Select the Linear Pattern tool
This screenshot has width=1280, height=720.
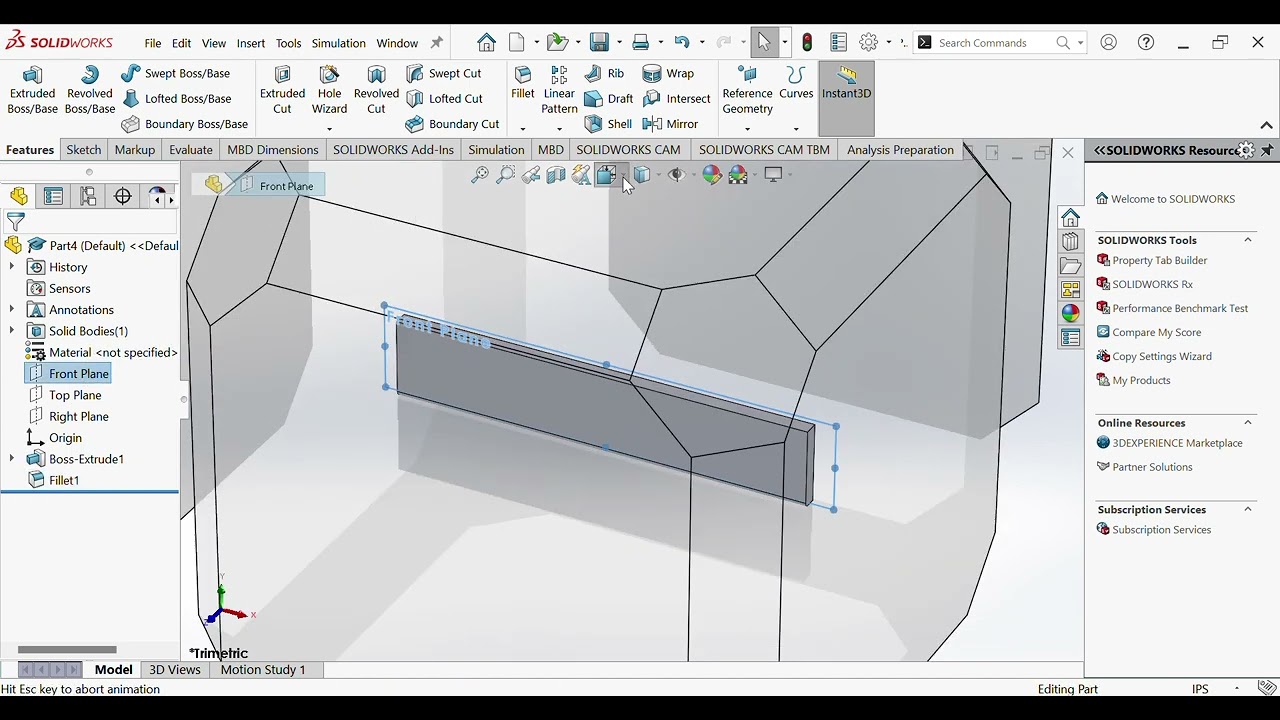pyautogui.click(x=559, y=90)
